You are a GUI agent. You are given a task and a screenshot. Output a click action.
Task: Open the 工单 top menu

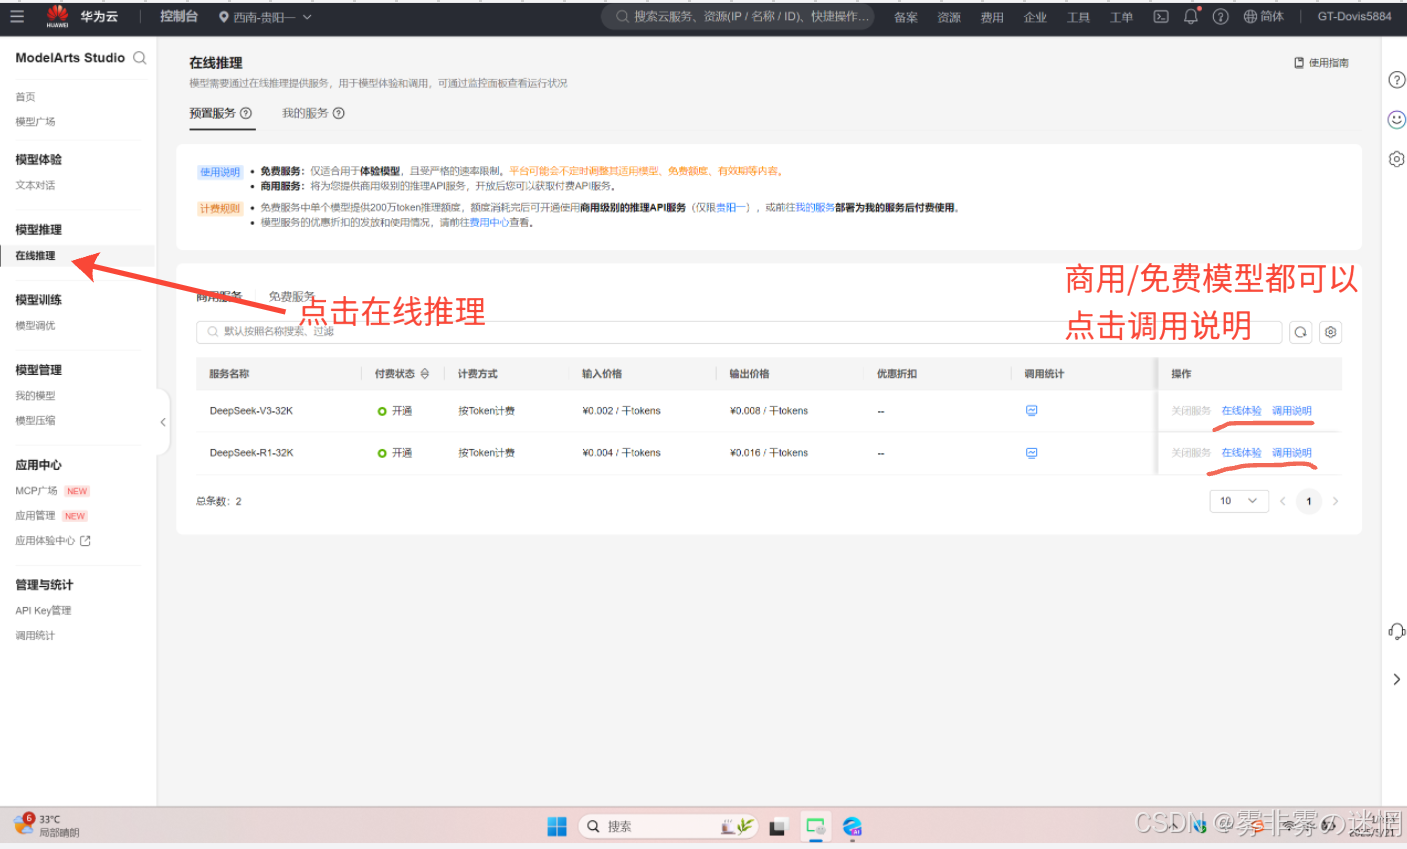tap(1121, 17)
